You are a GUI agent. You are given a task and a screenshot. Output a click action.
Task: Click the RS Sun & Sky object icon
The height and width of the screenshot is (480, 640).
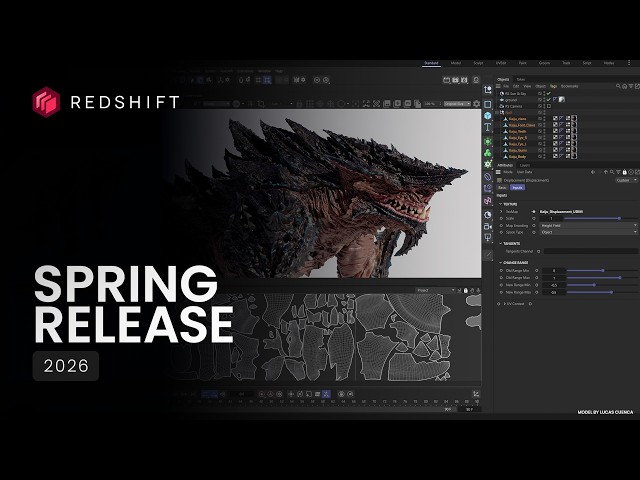pos(502,93)
